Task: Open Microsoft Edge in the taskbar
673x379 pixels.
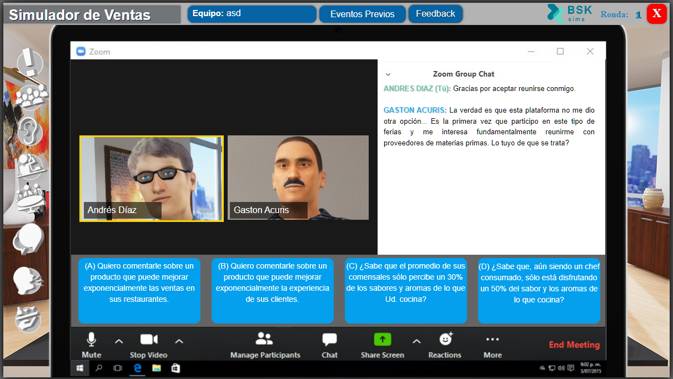Action: point(137,368)
